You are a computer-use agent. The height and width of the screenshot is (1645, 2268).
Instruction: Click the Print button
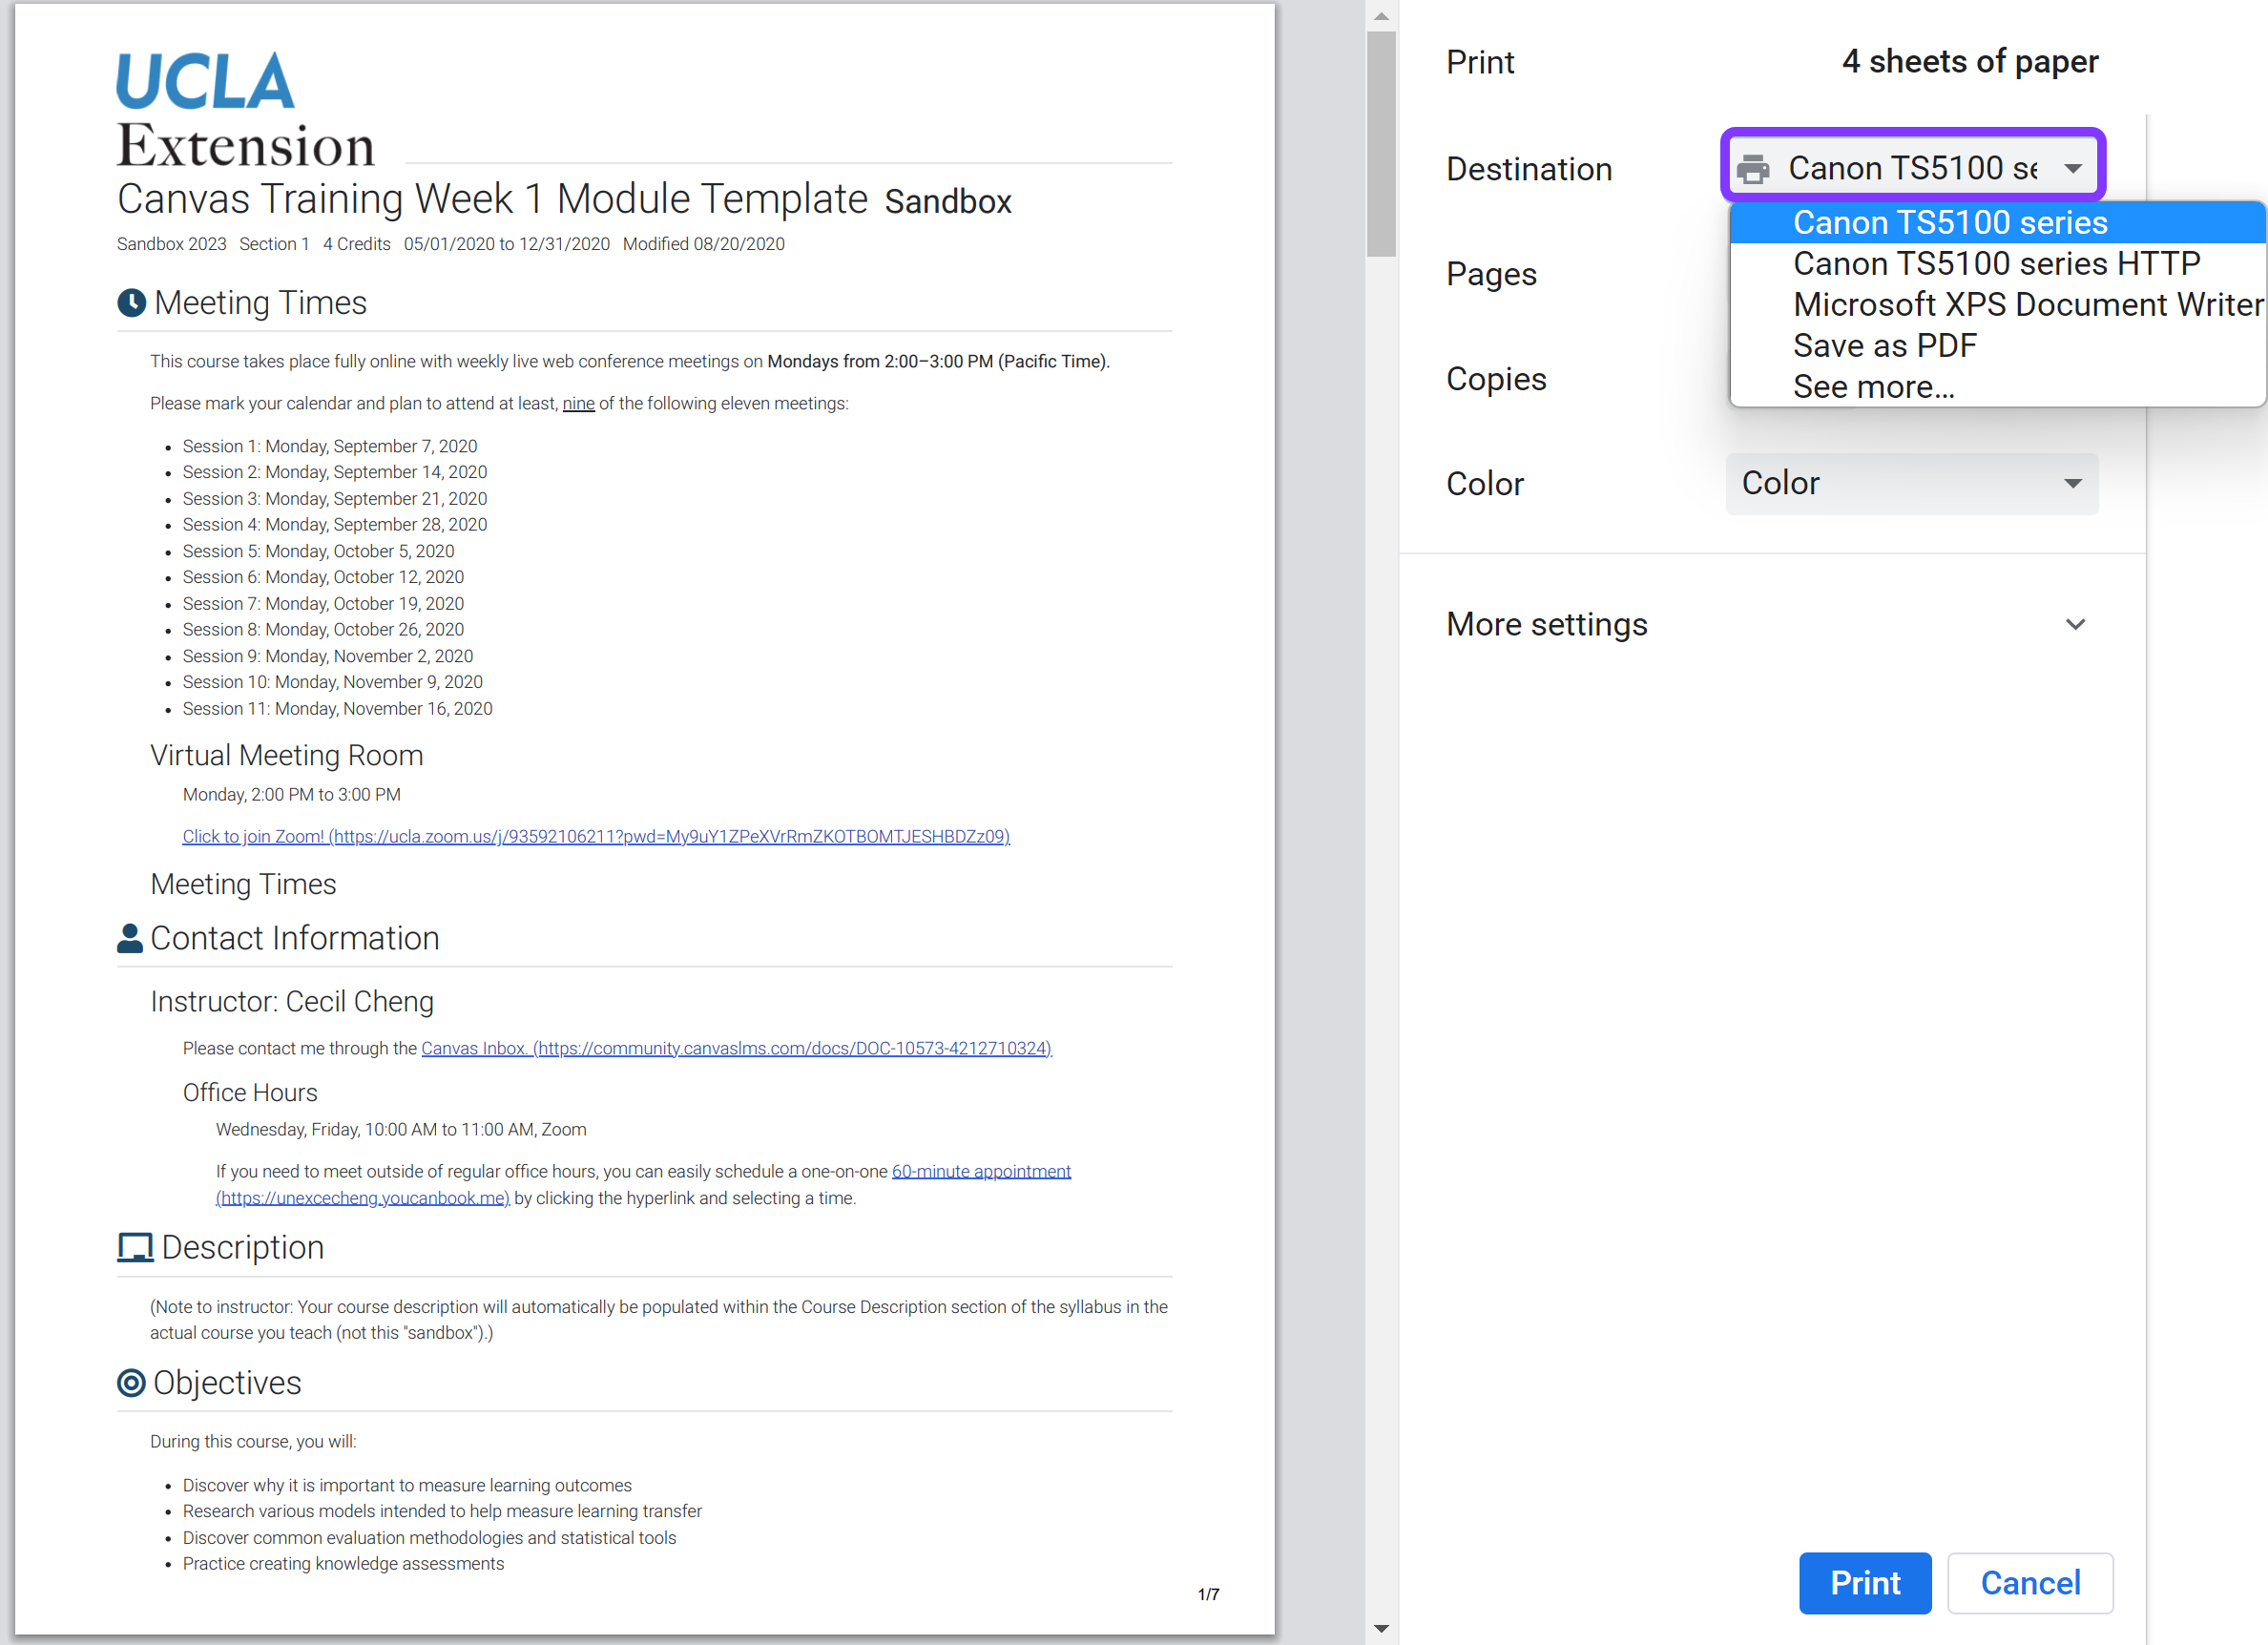(1864, 1583)
